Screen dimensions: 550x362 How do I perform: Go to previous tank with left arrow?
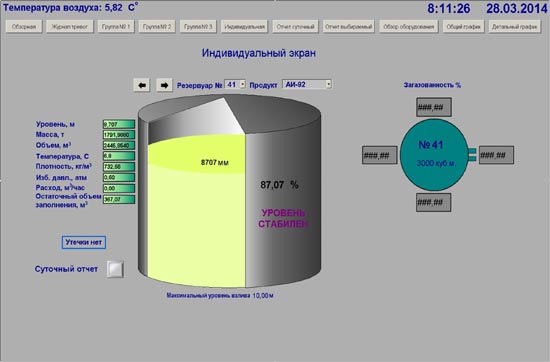coord(142,85)
